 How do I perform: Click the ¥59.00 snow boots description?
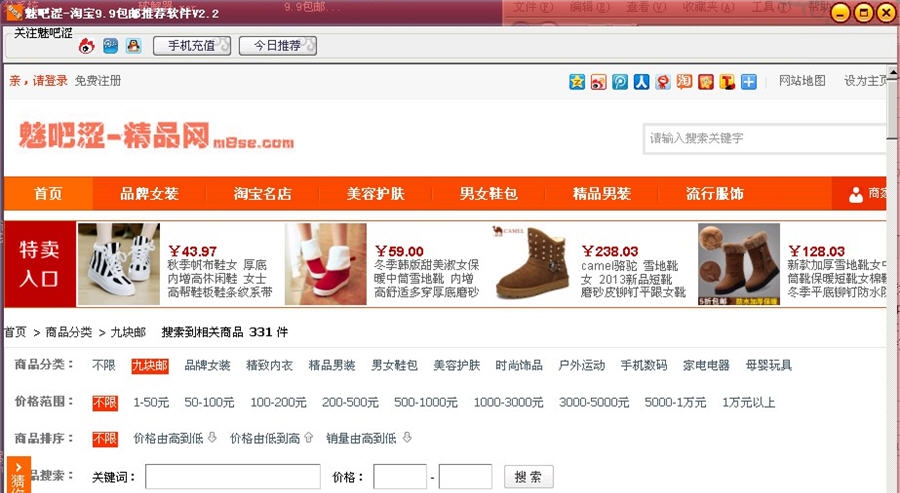click(x=426, y=279)
